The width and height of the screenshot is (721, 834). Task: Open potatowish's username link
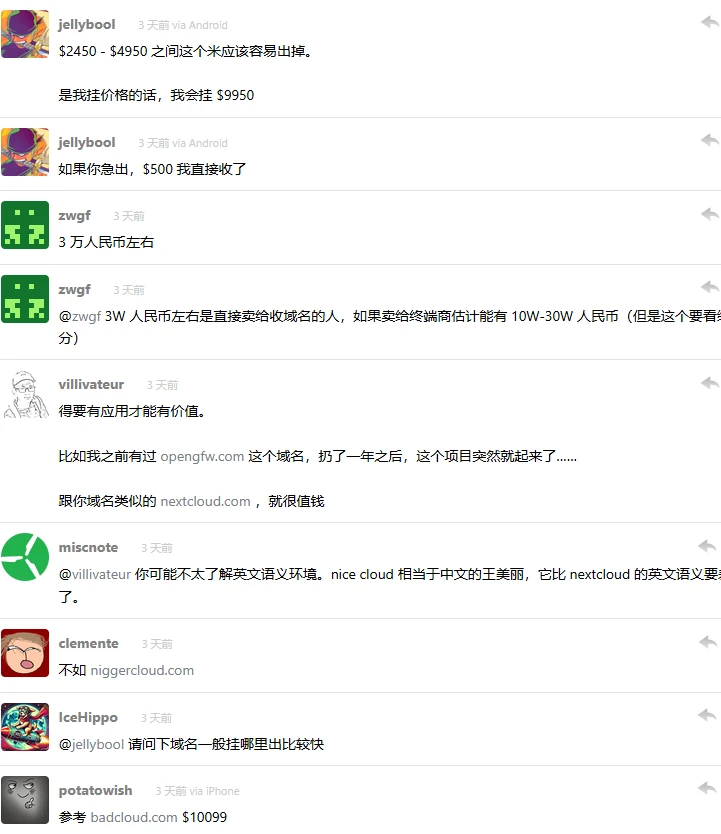(95, 790)
